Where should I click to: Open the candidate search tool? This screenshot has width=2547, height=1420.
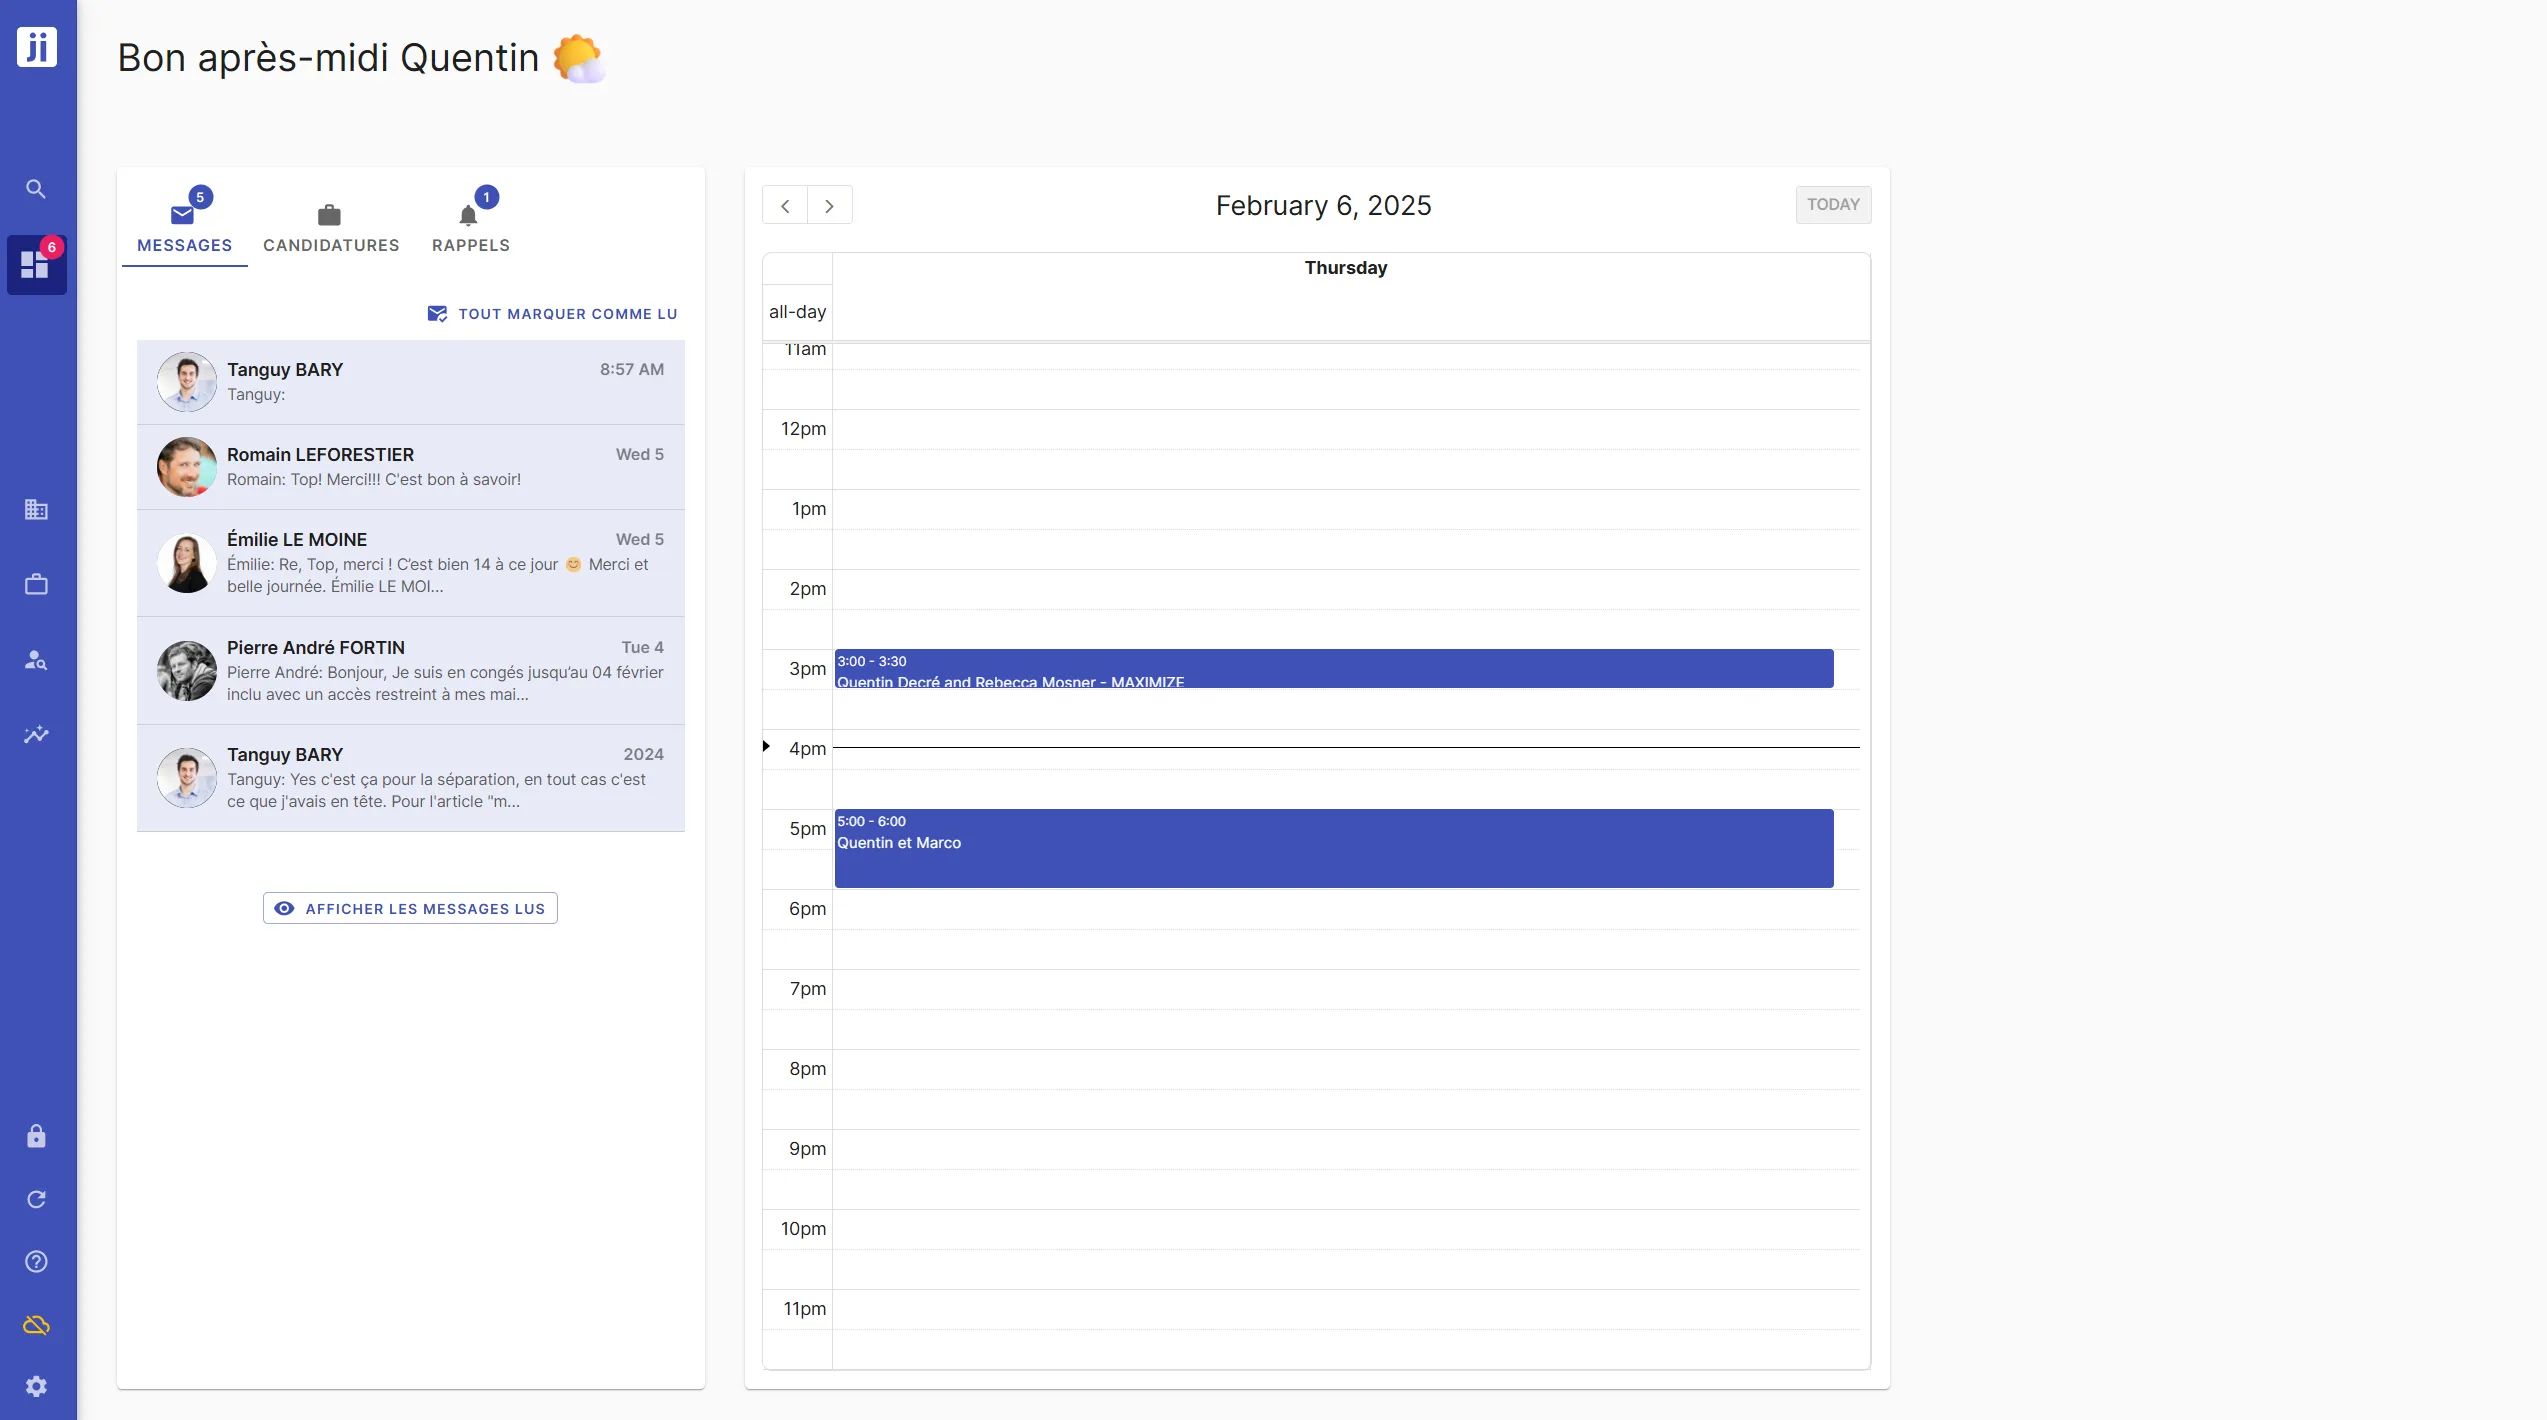point(36,660)
